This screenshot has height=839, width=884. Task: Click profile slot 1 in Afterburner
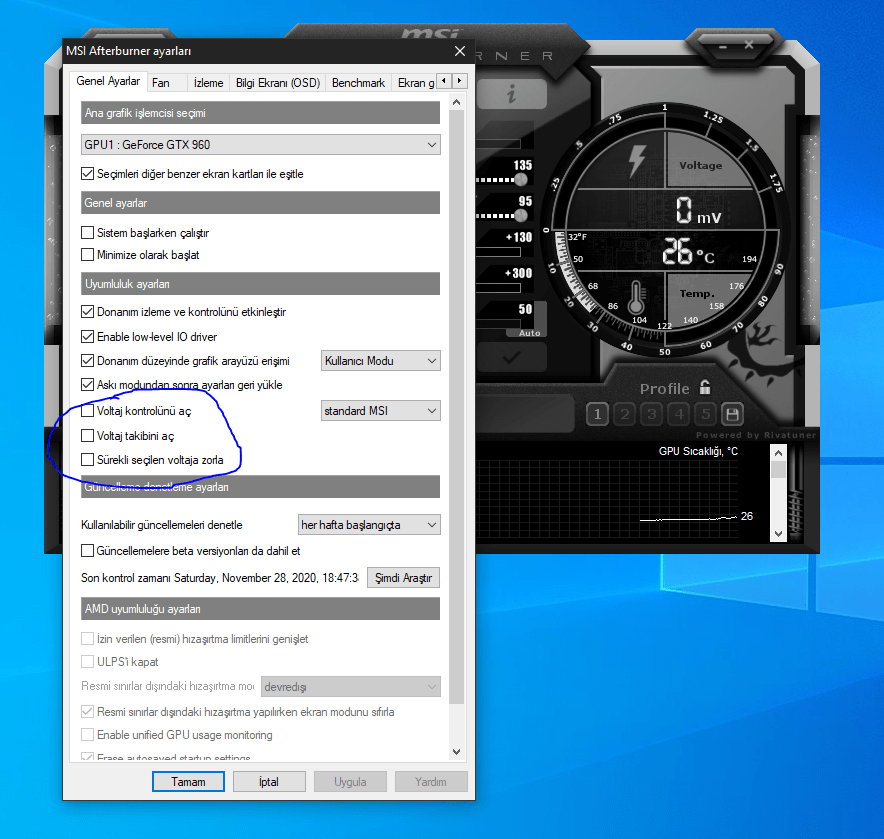point(598,415)
